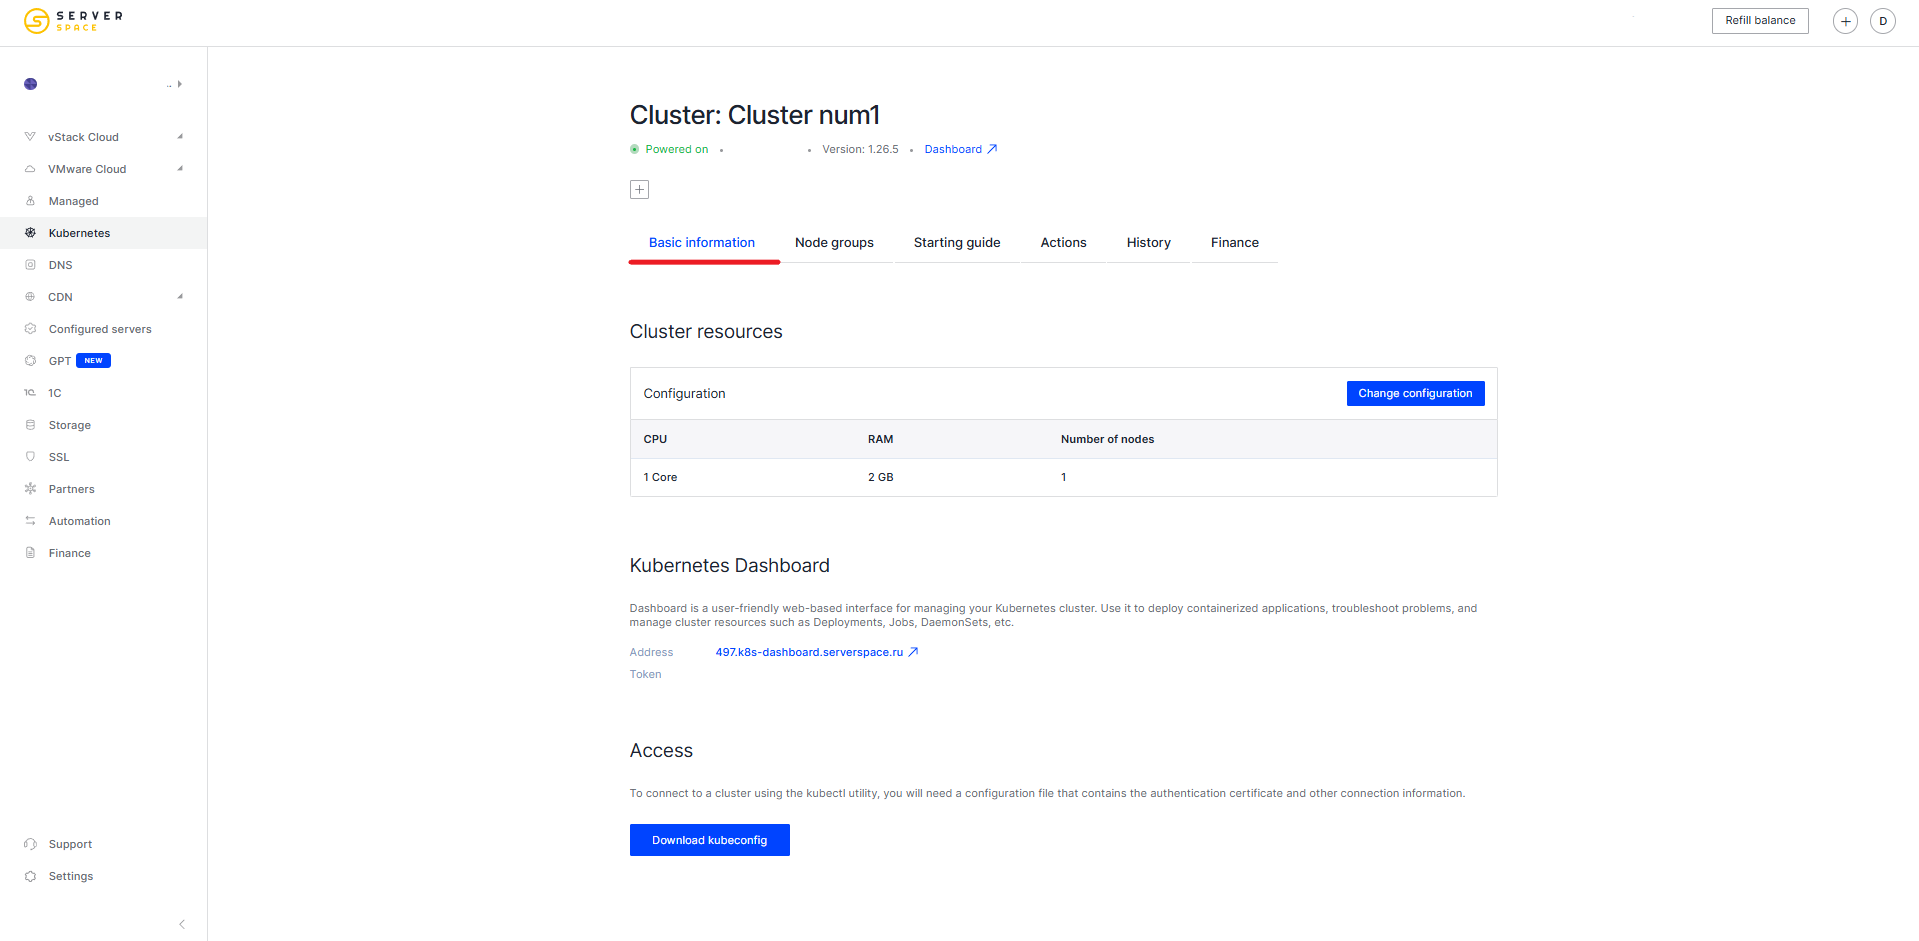Click the add tag plus box icon
This screenshot has height=941, width=1919.
coord(640,190)
